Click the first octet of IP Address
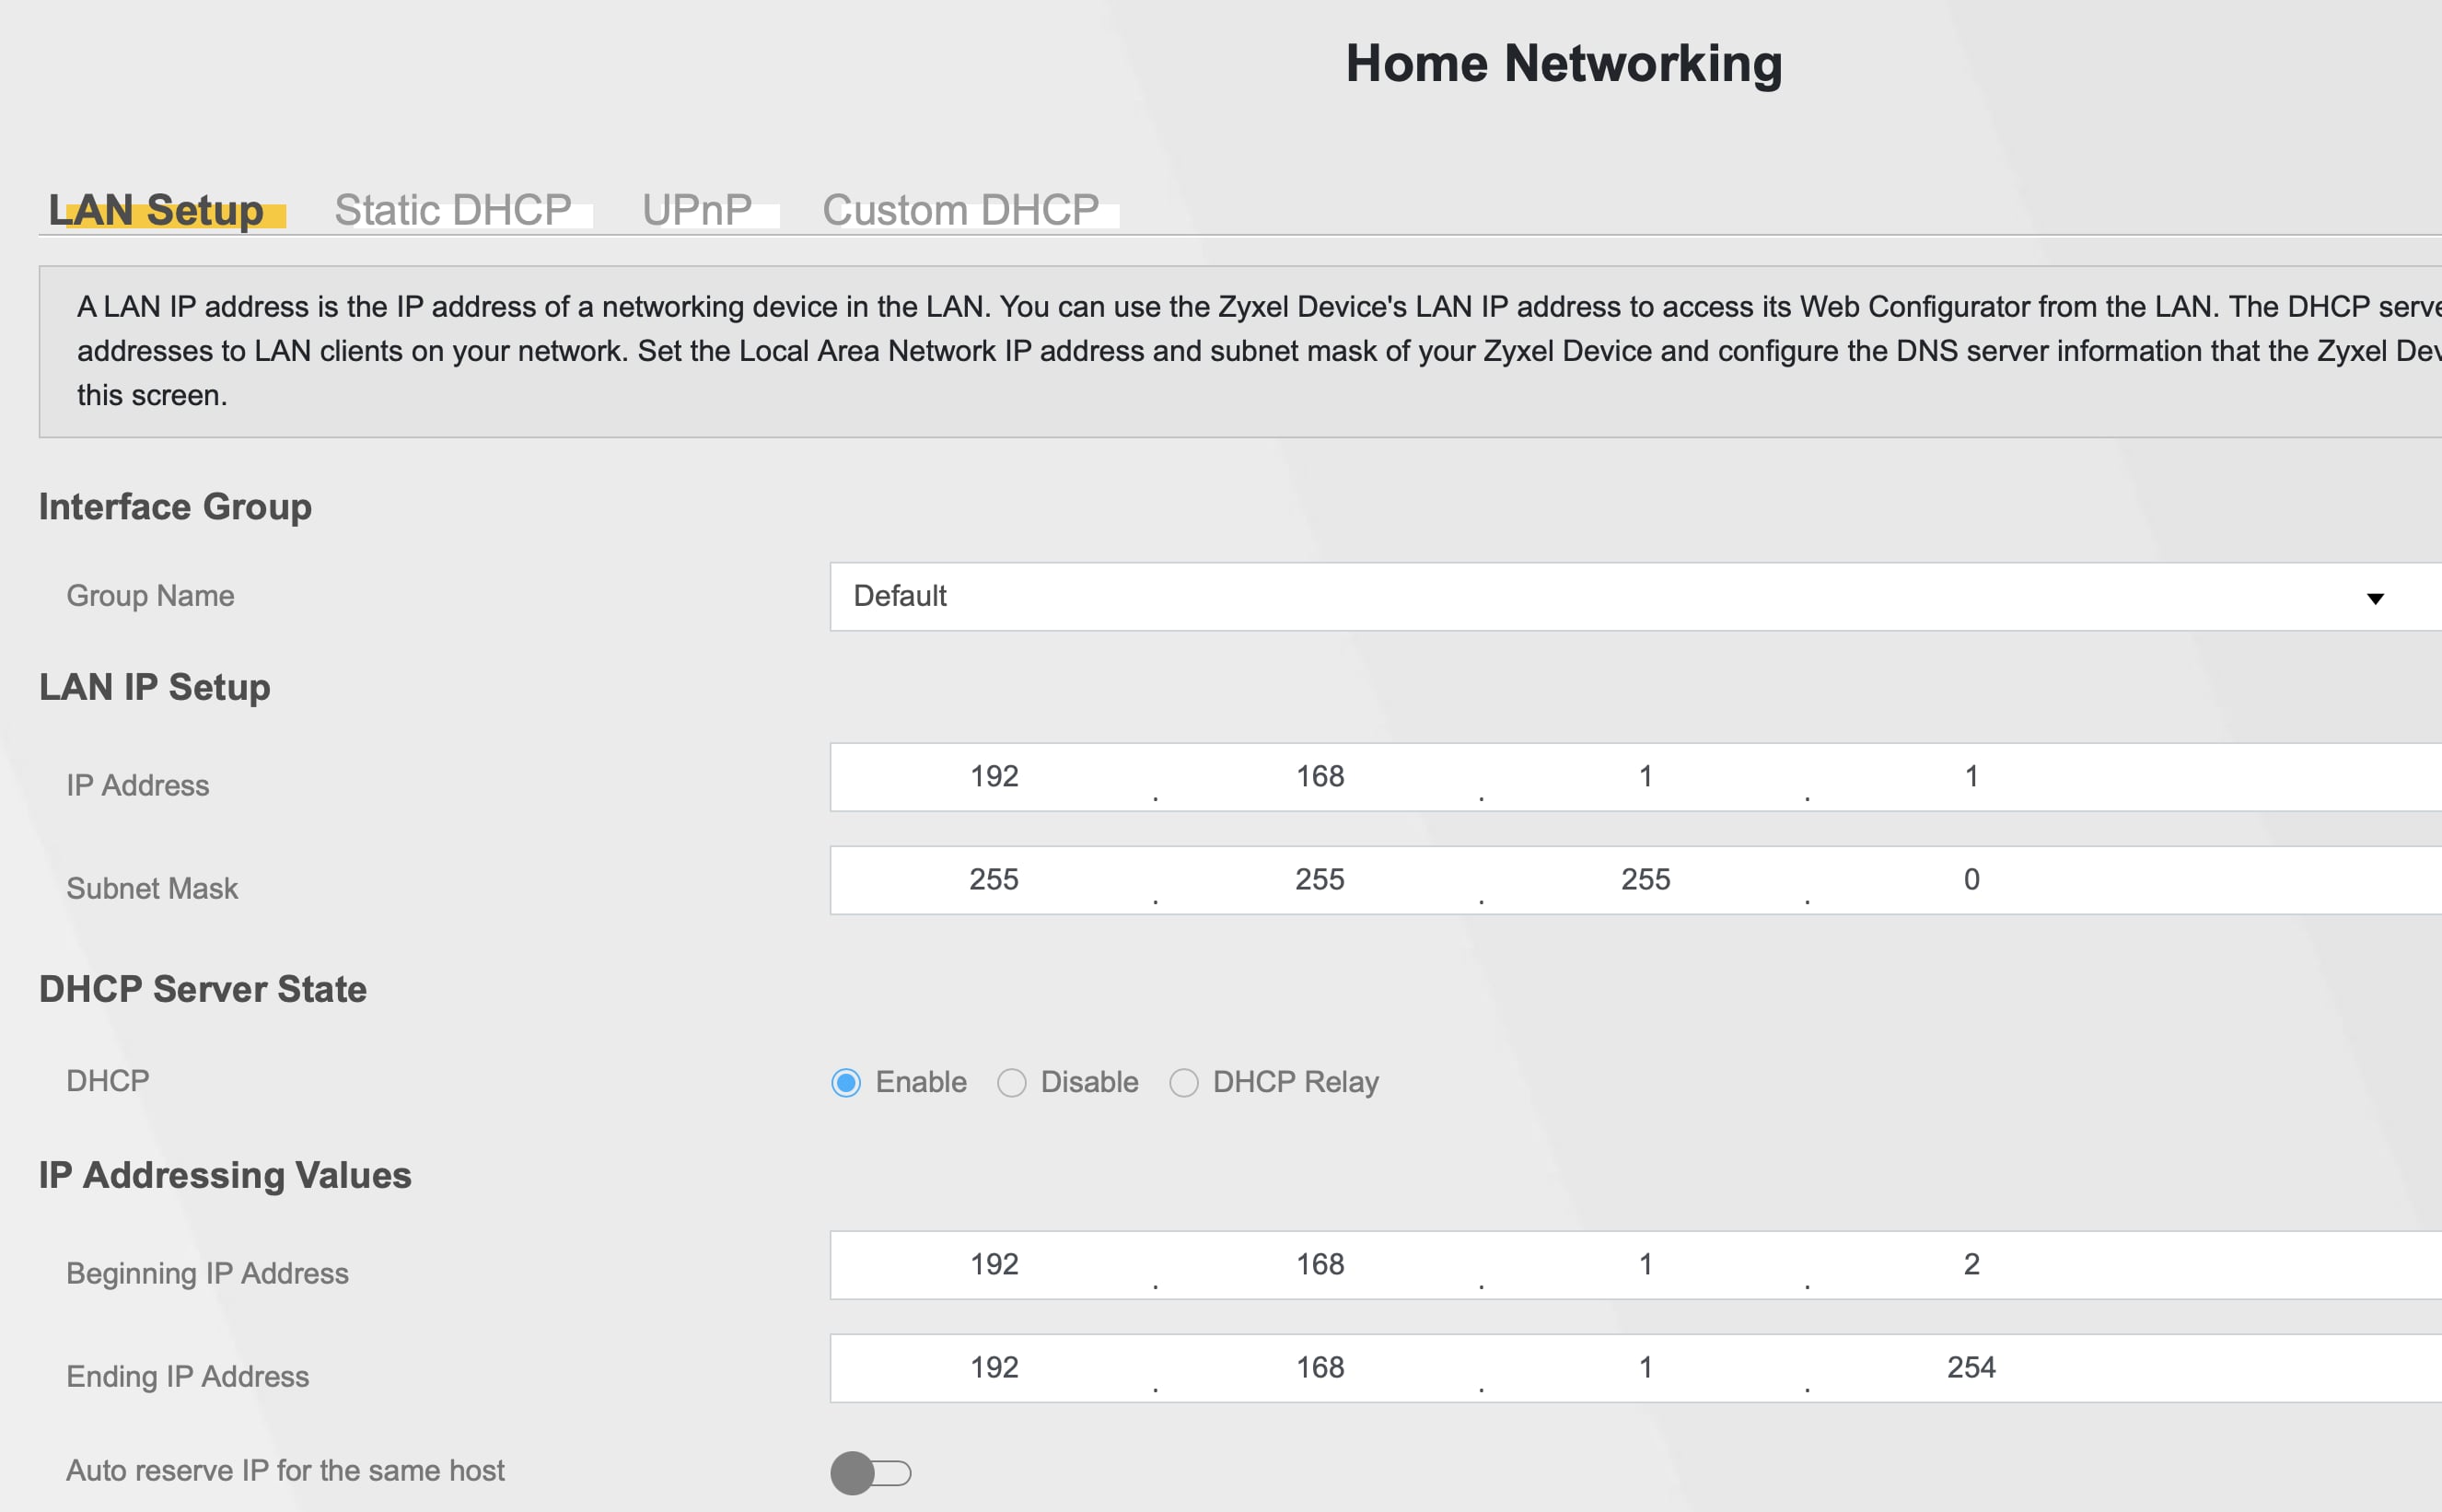 [993, 777]
